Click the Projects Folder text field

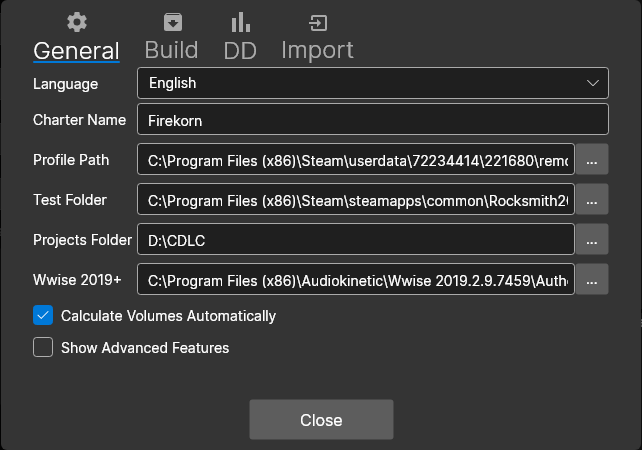coord(356,239)
